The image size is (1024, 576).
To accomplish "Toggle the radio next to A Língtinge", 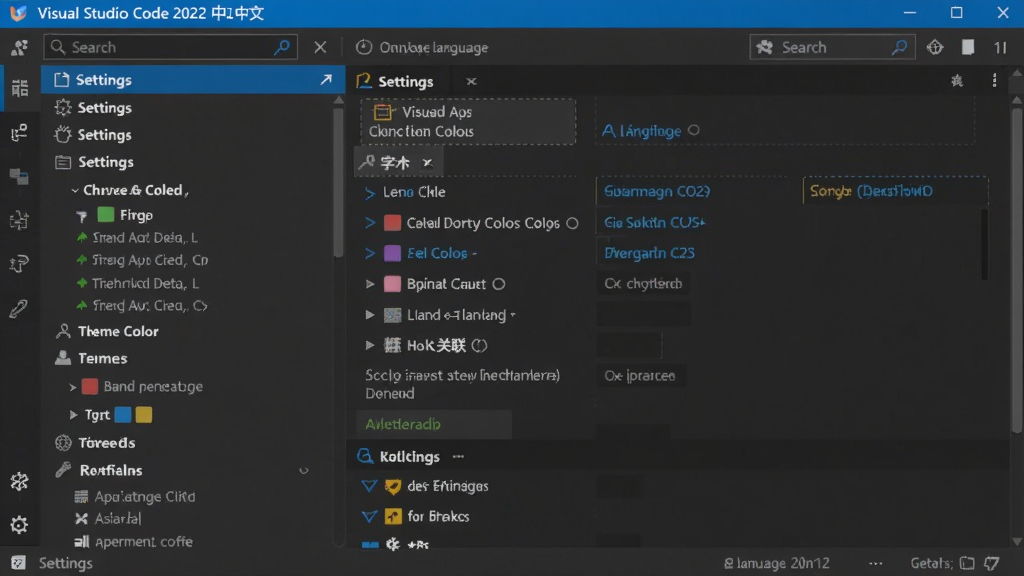I will tap(694, 130).
